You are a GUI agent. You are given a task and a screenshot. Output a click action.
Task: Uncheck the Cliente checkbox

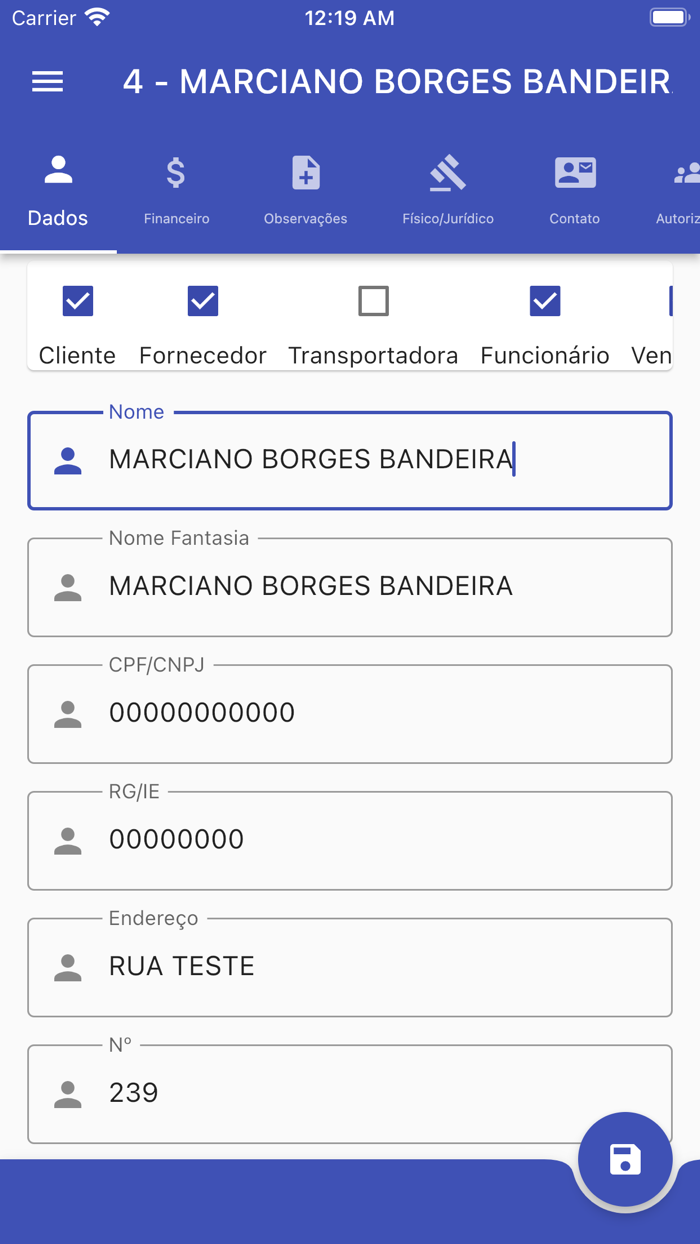point(77,301)
